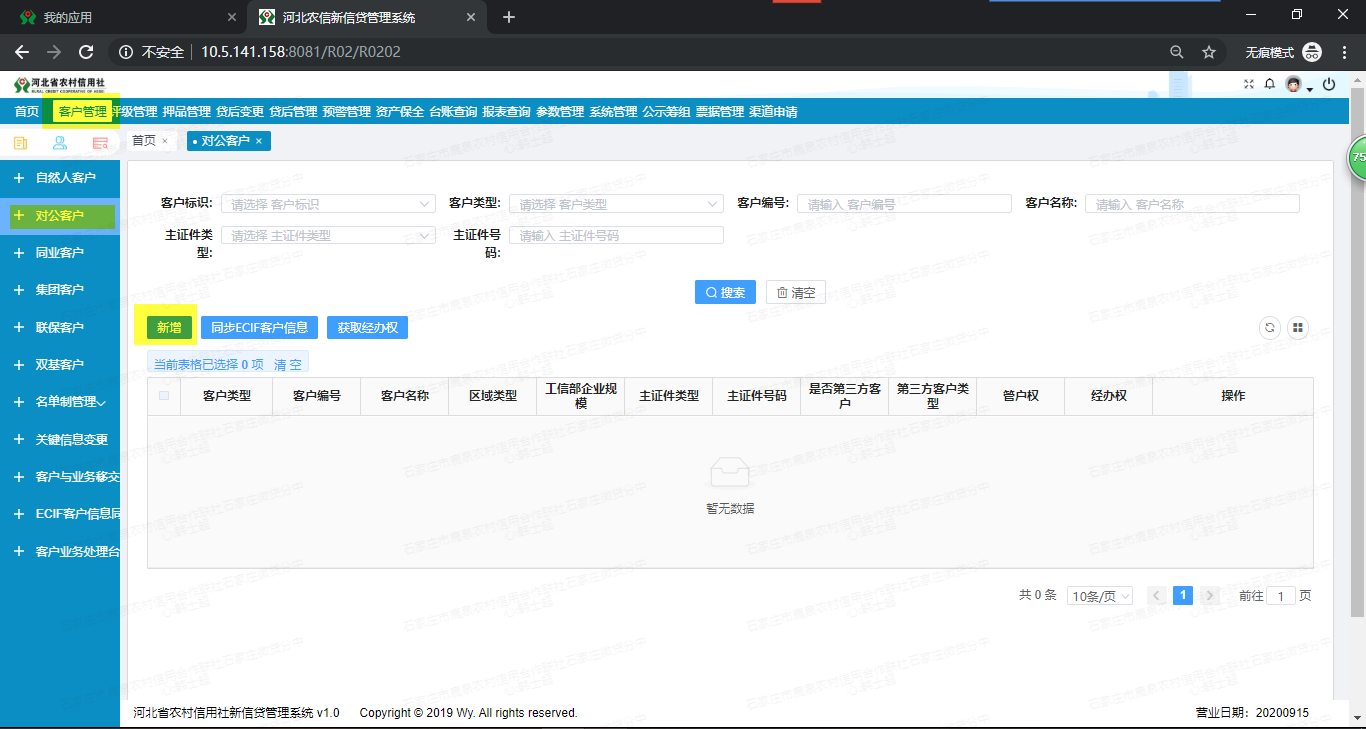Open the 客户类型 selection dropdown

pyautogui.click(x=616, y=203)
